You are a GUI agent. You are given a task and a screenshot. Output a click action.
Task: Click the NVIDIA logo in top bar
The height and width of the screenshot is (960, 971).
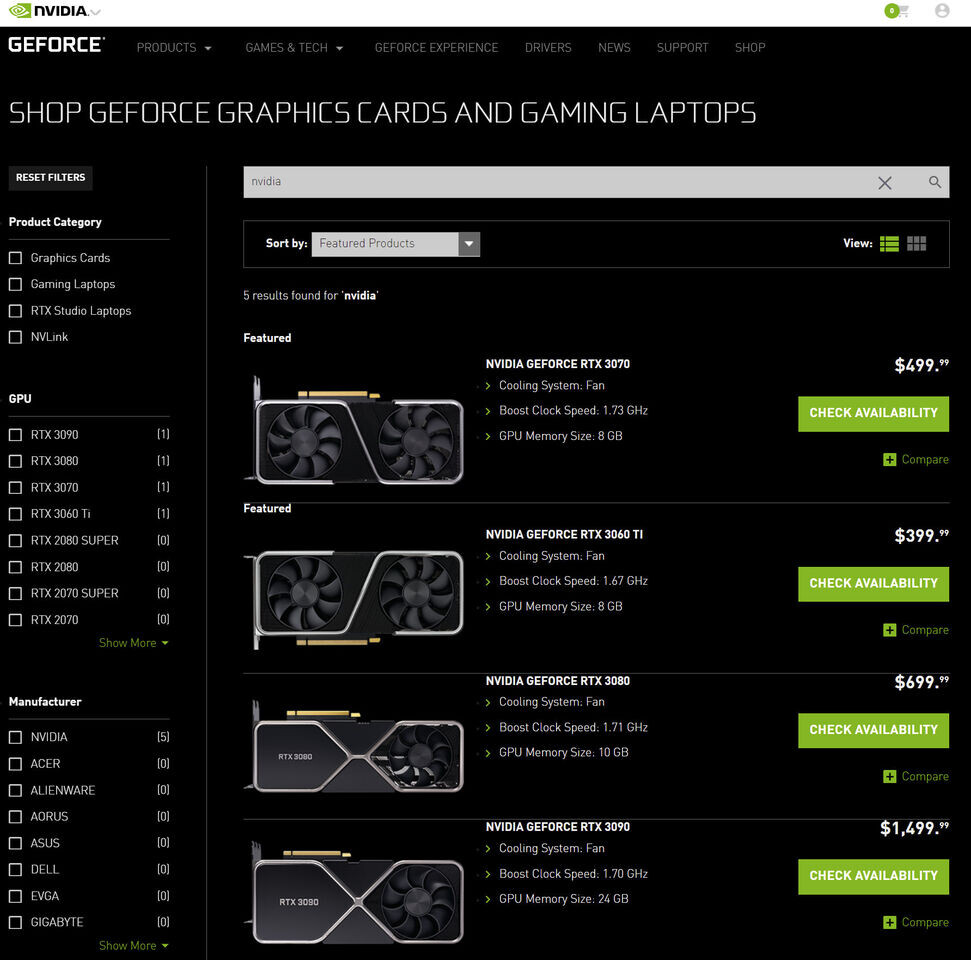[48, 11]
